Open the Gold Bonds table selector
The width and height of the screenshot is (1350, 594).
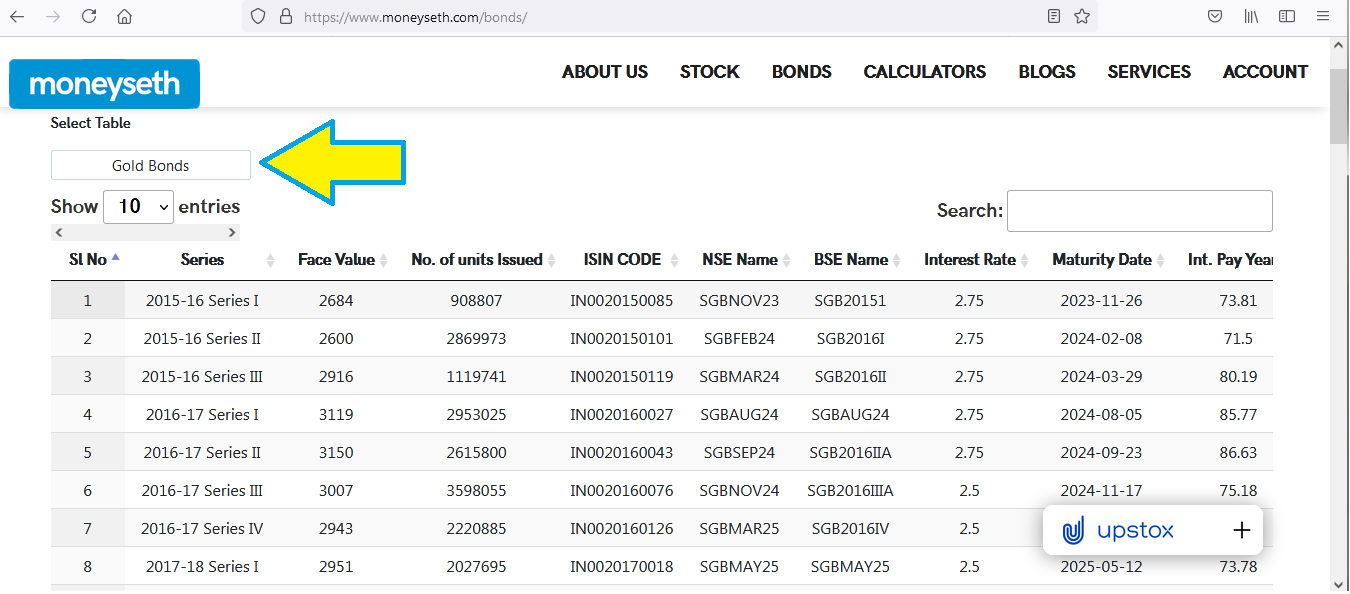pos(151,165)
